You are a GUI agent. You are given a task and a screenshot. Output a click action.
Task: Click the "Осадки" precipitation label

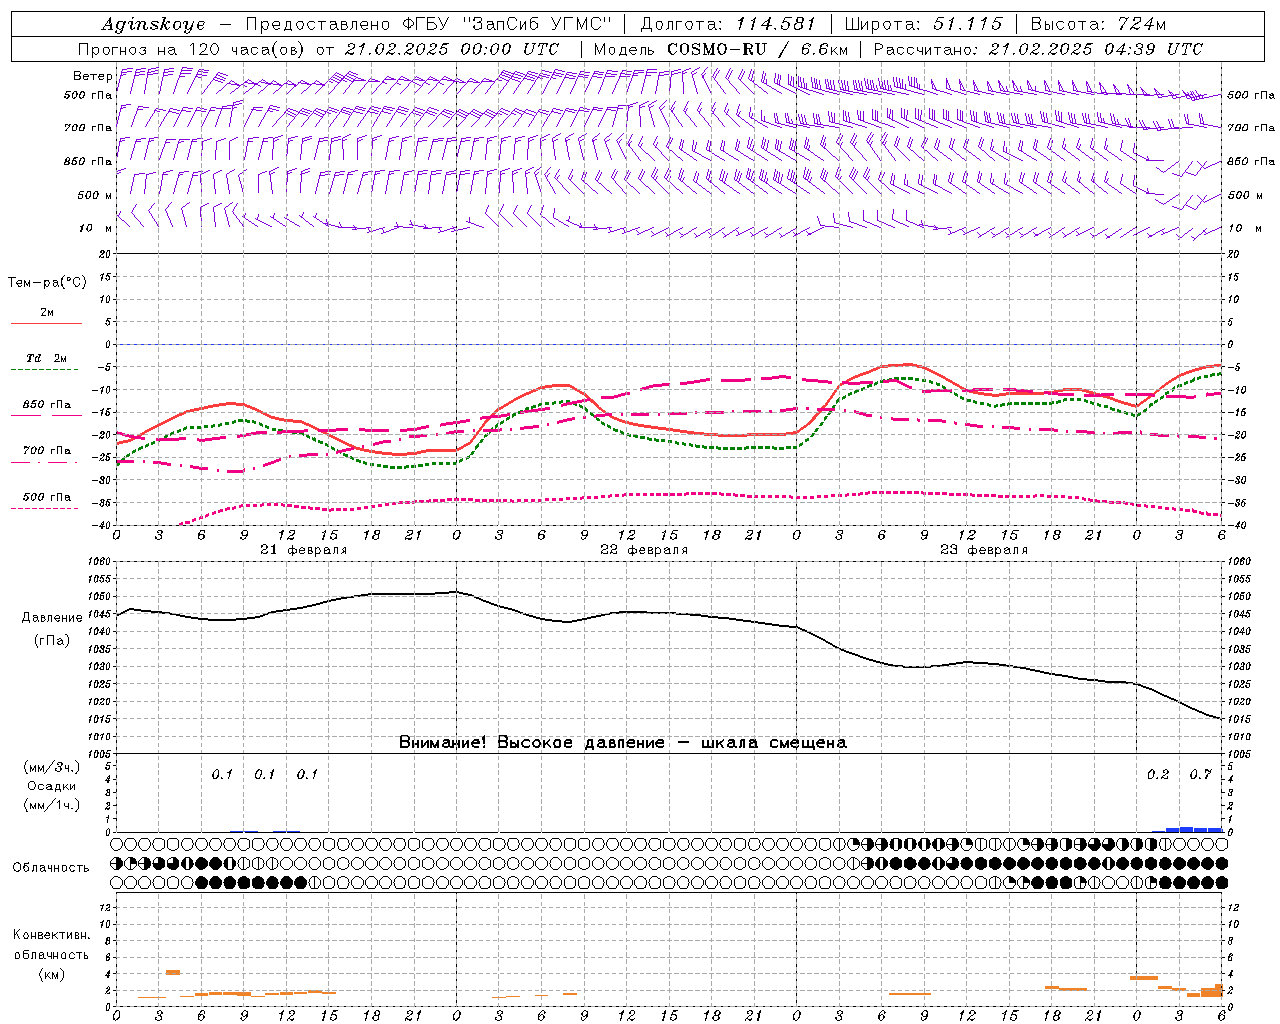click(51, 786)
